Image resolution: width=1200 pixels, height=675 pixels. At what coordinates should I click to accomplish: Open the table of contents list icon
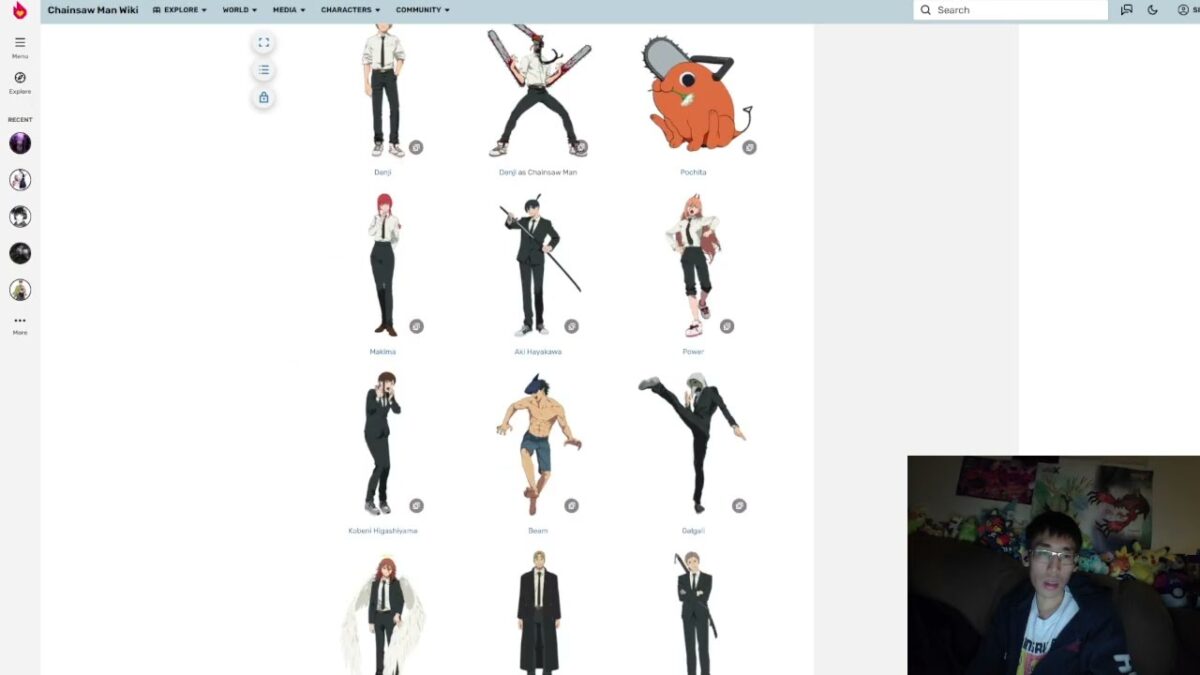pos(263,70)
